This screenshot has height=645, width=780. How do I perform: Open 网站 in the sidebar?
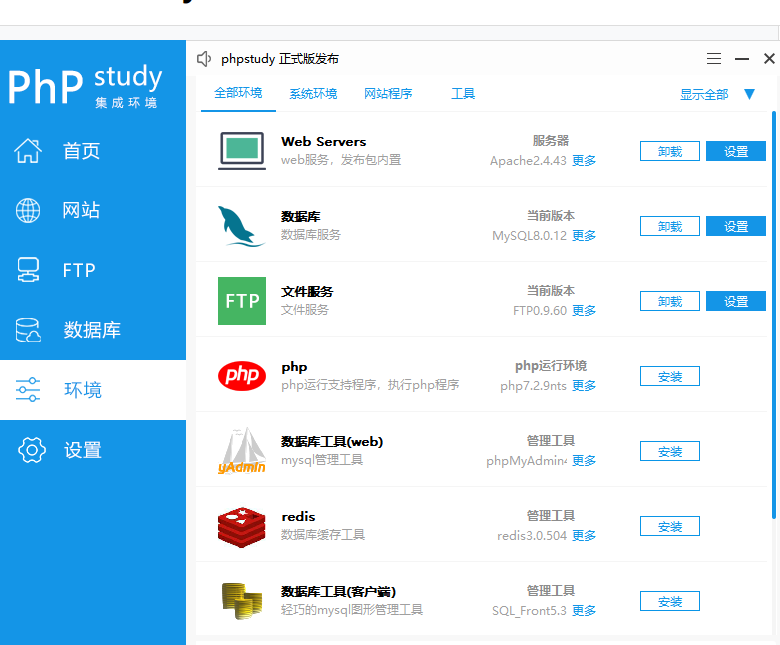pyautogui.click(x=93, y=210)
